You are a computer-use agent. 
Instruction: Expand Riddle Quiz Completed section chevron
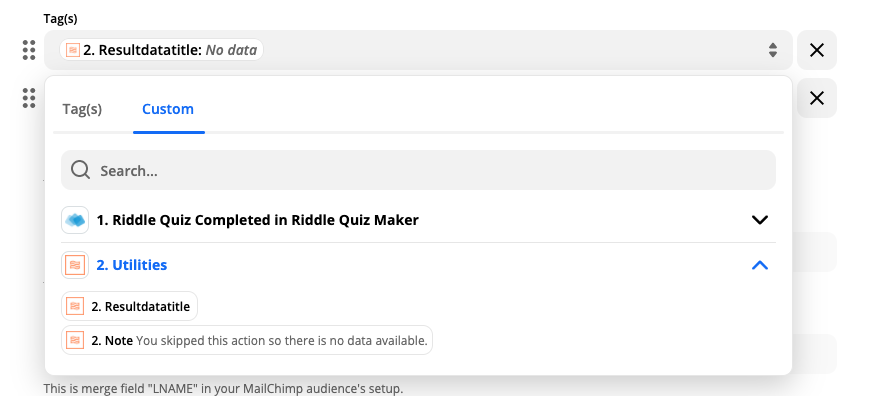coord(760,220)
